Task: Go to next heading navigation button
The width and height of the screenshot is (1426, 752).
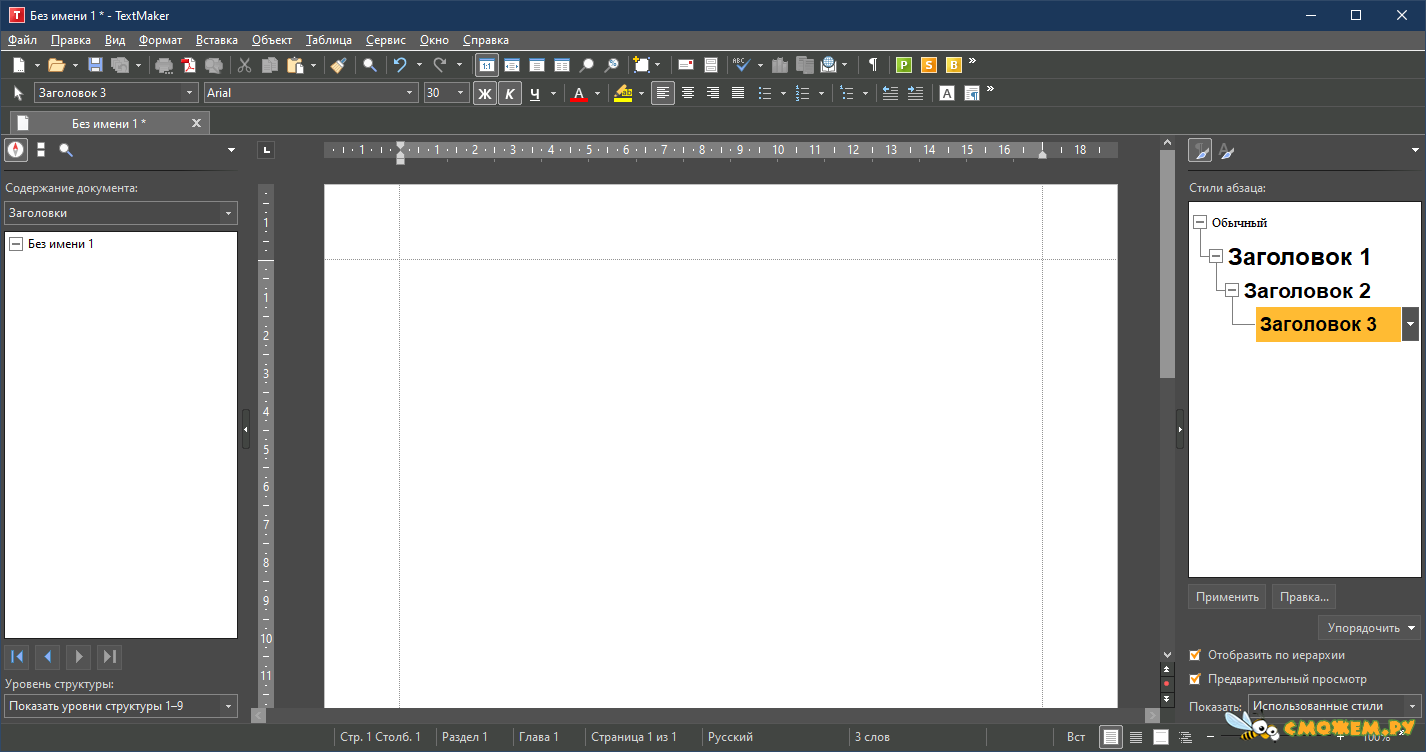Action: point(79,657)
